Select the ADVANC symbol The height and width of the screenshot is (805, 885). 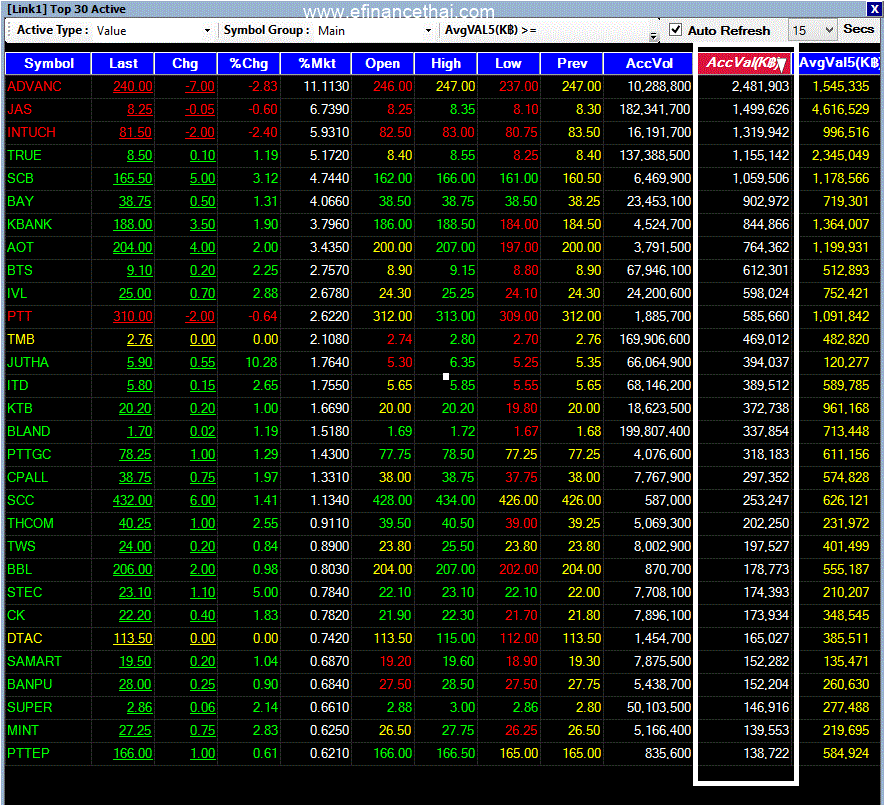pos(34,86)
